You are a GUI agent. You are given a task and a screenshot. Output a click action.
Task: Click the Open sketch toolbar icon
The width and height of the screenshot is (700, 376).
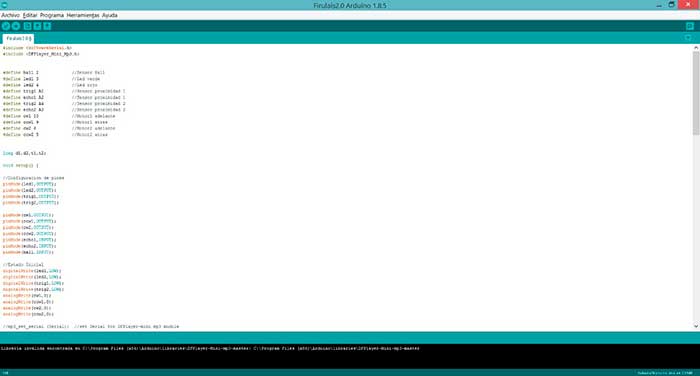tap(38, 26)
